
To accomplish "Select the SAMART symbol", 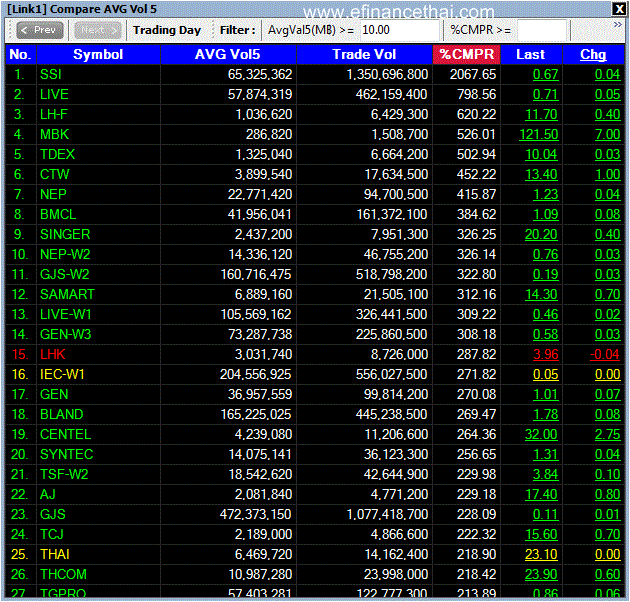I will [67, 294].
